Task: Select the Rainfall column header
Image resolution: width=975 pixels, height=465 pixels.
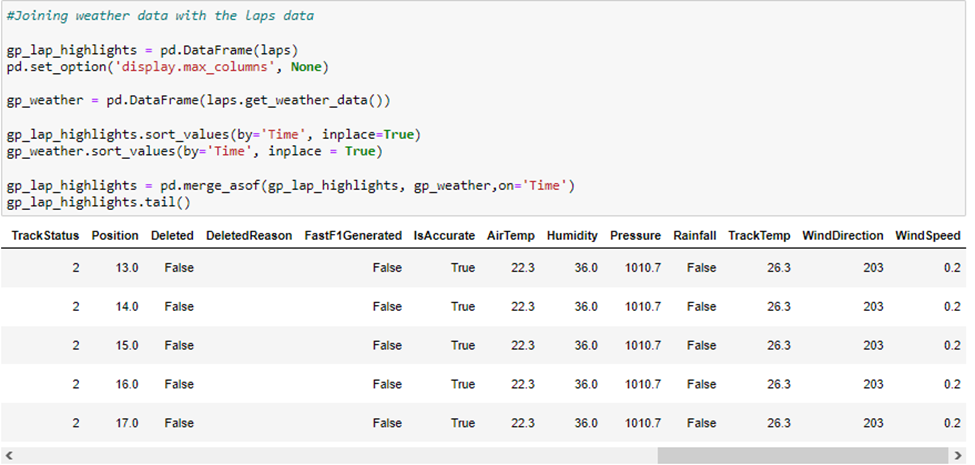Action: tap(695, 236)
